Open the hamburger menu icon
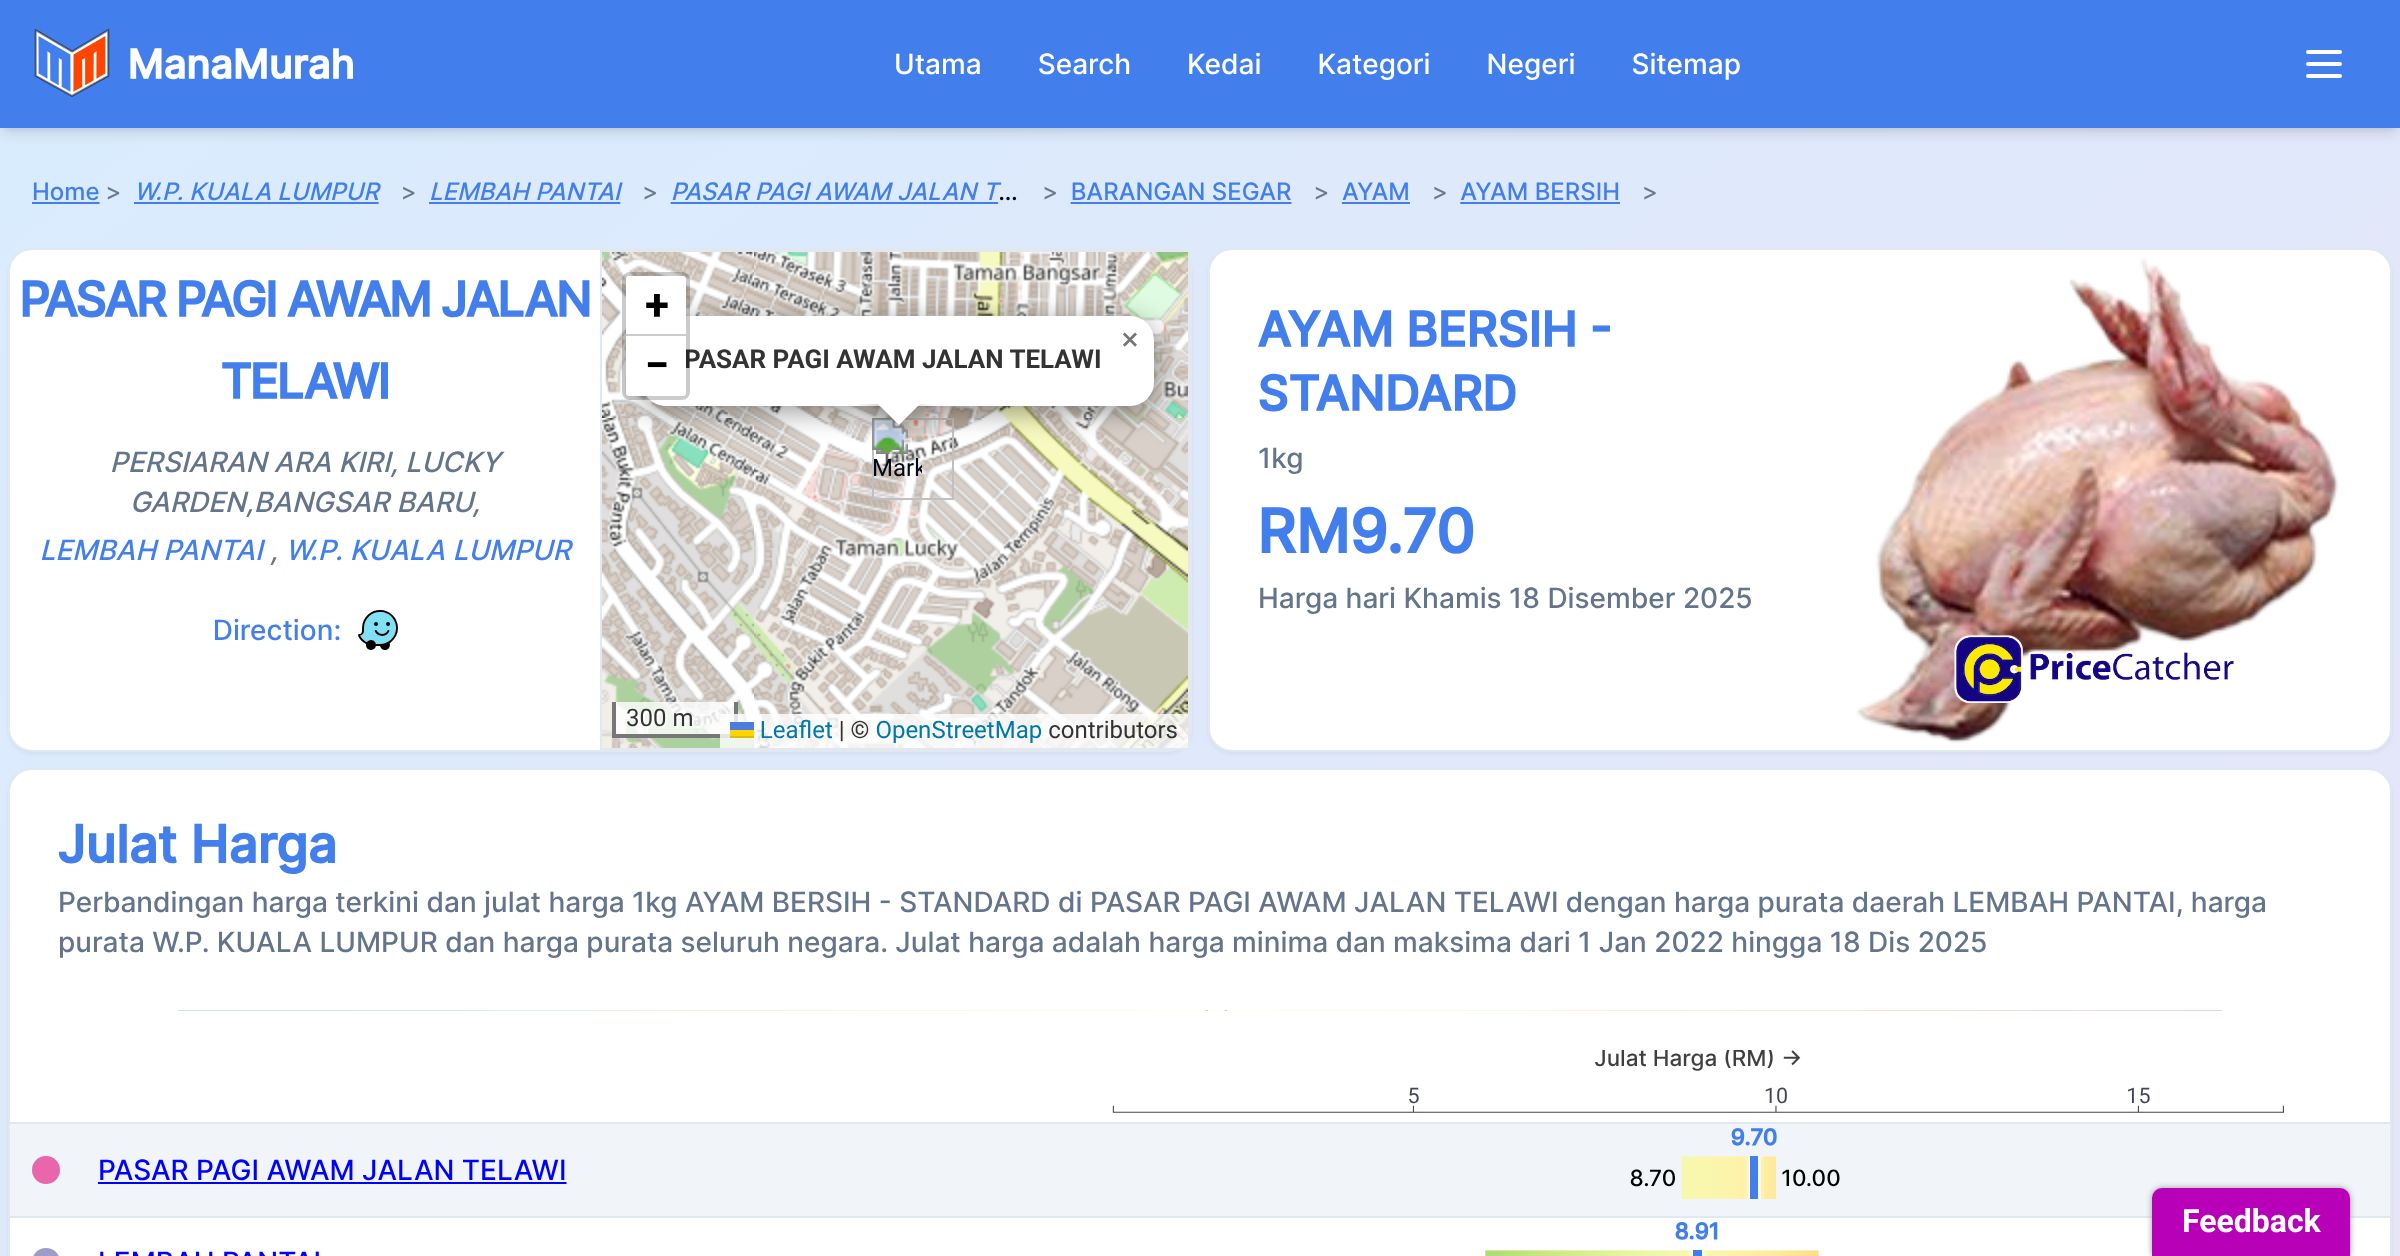This screenshot has height=1256, width=2400. 2323,64
